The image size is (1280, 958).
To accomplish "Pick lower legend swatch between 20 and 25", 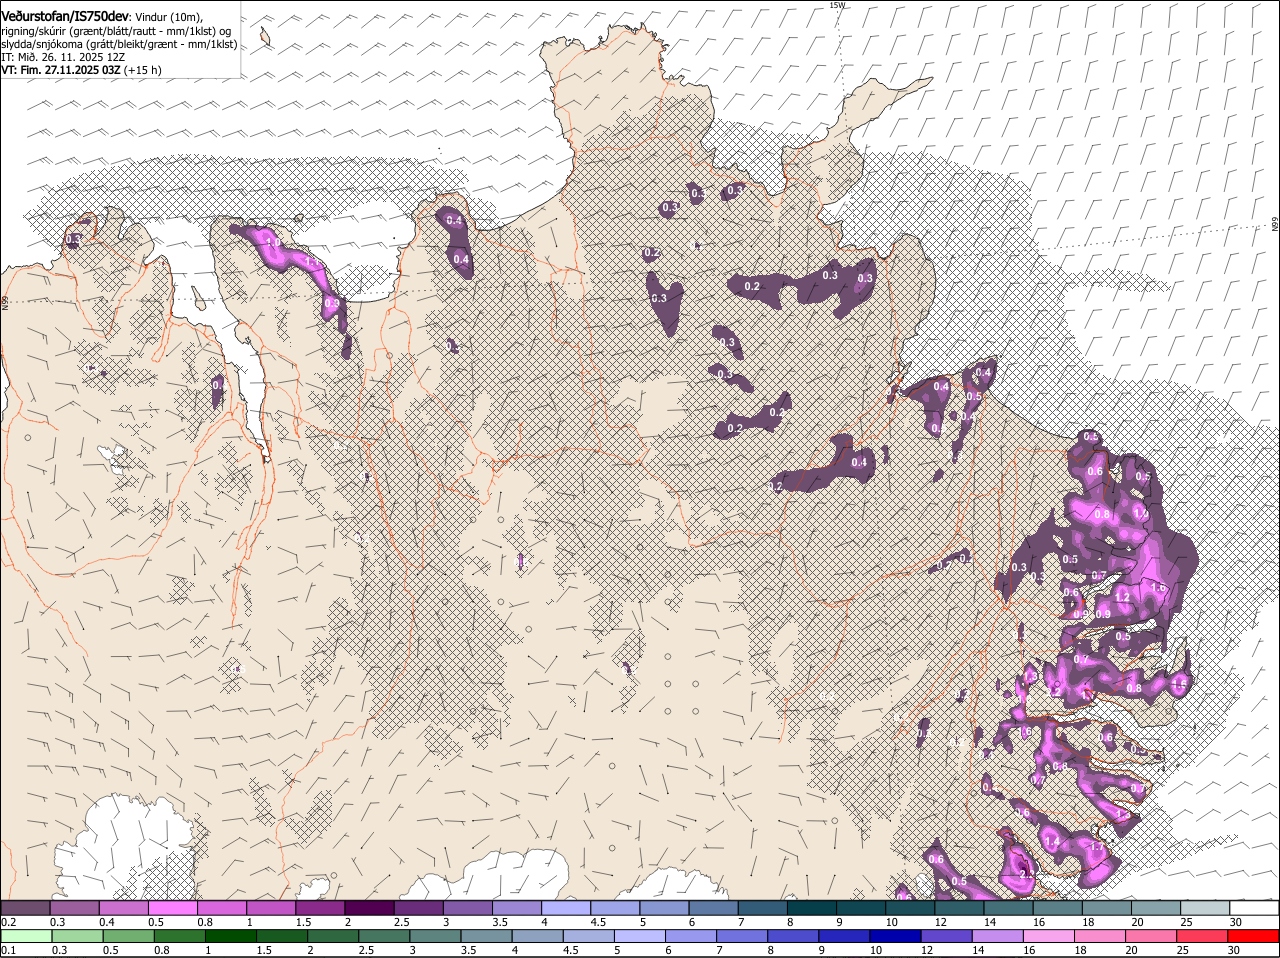I will (1151, 936).
